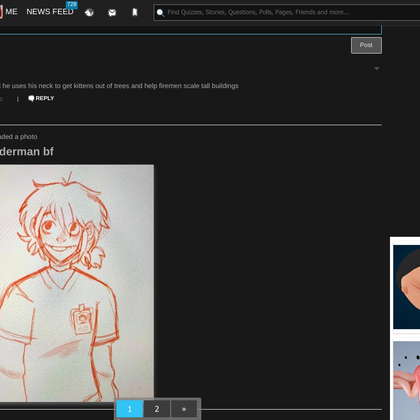The height and width of the screenshot is (420, 420).
Task: Open the NEWS FEED menu
Action: point(50,12)
